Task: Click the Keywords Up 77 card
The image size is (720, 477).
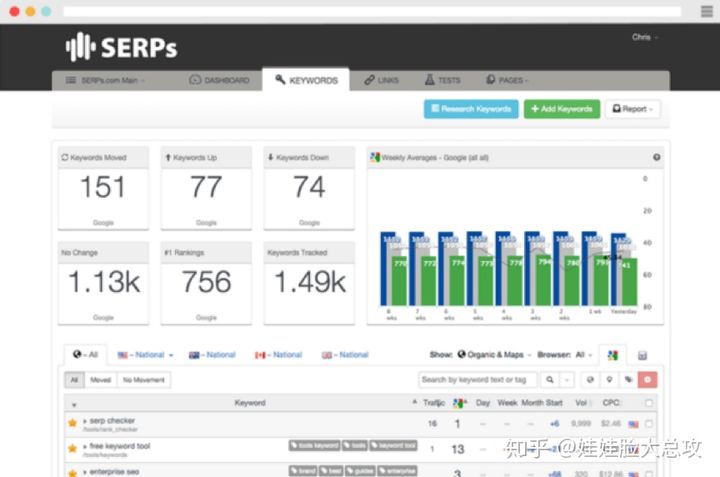Action: [206, 188]
